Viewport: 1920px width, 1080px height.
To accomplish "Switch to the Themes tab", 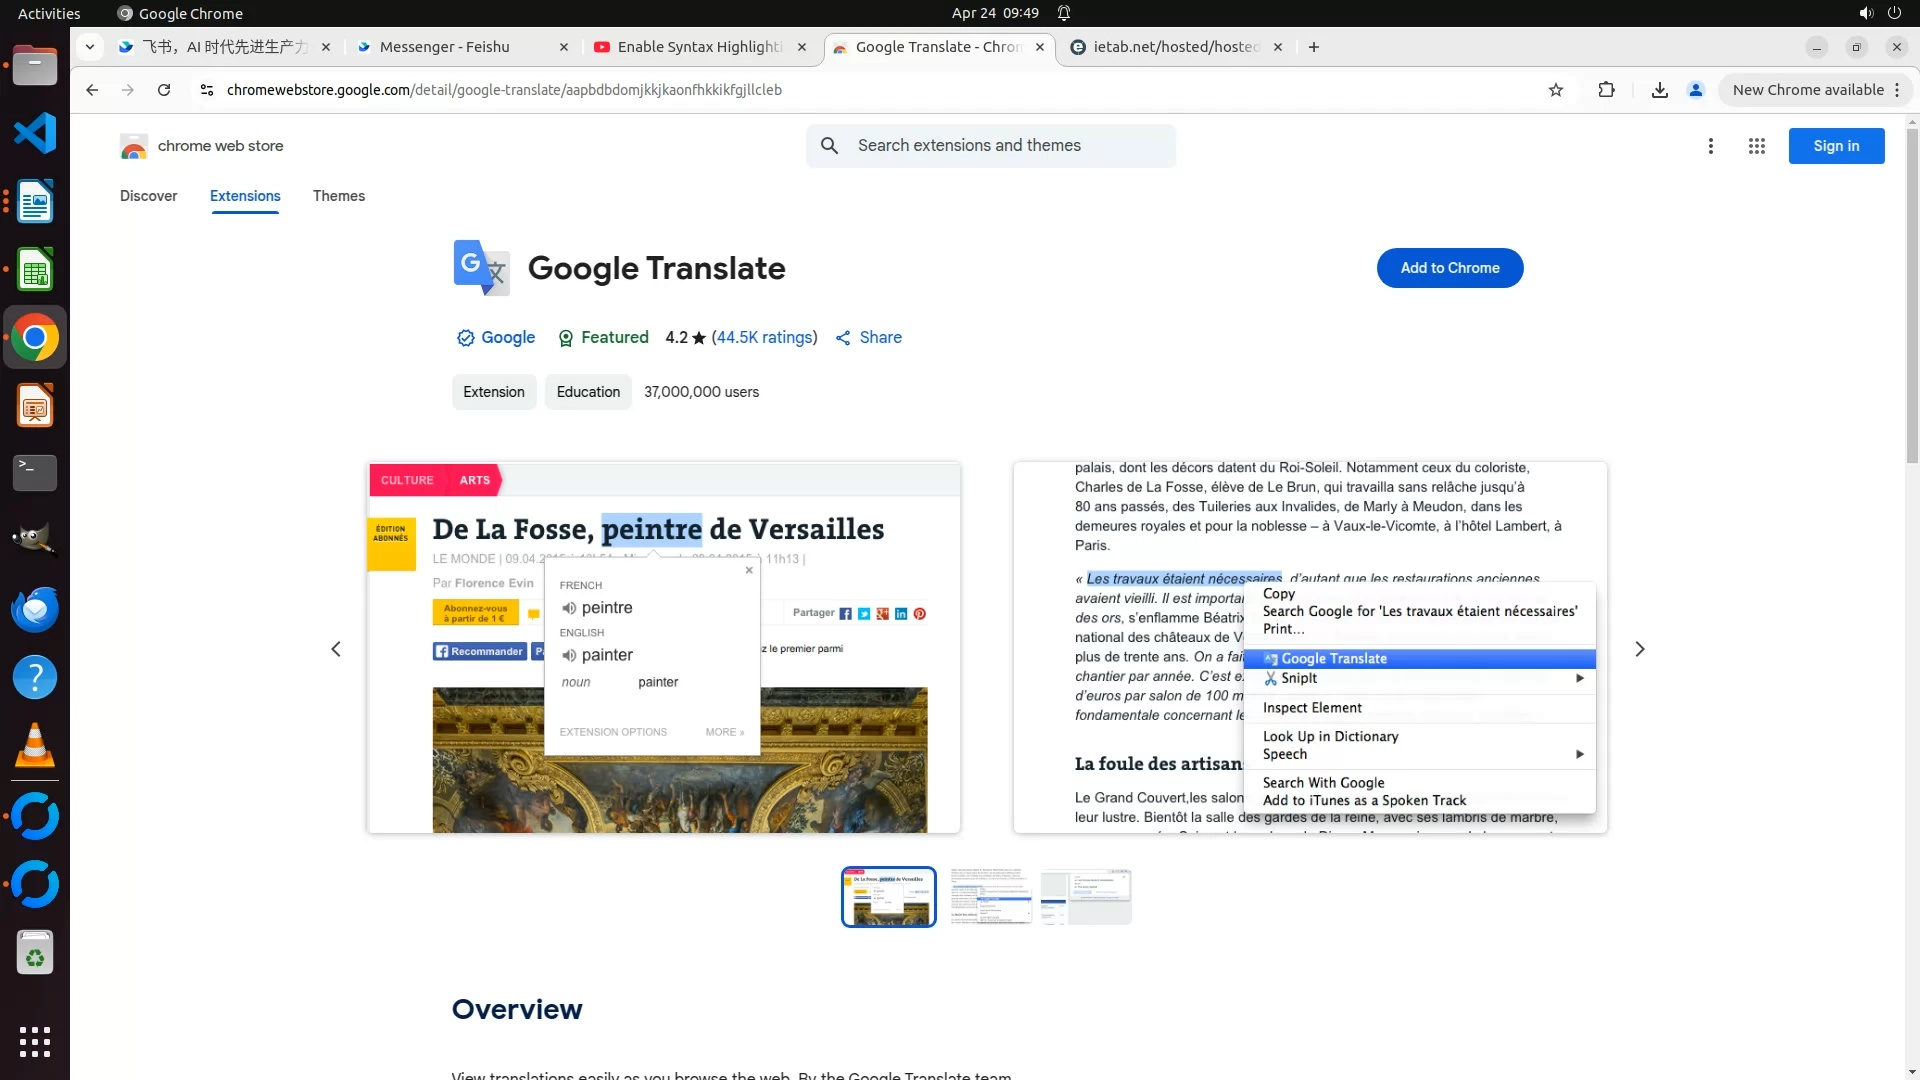I will click(338, 196).
